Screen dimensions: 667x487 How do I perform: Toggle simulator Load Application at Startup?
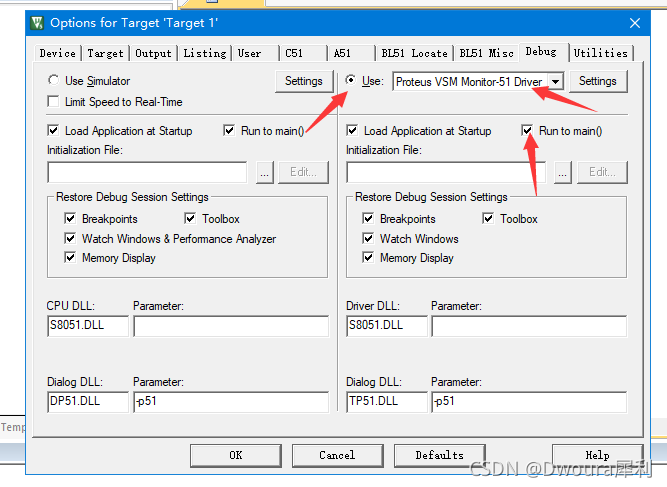tap(53, 130)
